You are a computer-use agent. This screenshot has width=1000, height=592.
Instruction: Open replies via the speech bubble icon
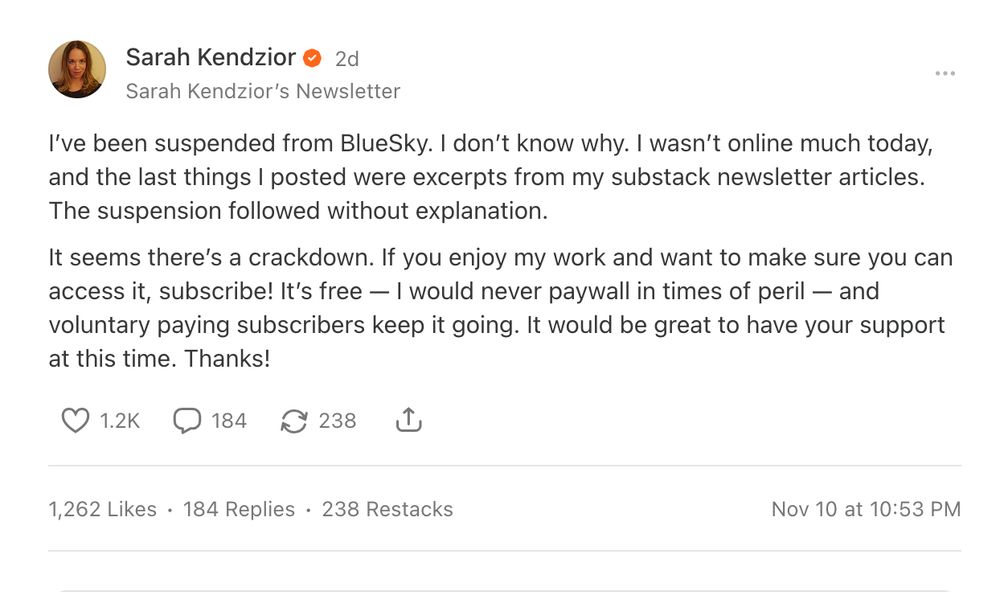187,420
